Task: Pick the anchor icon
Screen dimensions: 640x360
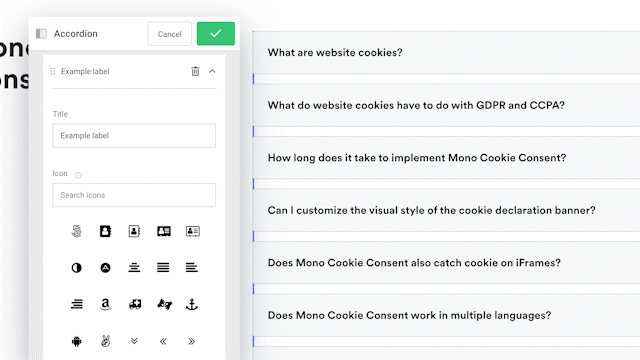Action: coord(192,304)
